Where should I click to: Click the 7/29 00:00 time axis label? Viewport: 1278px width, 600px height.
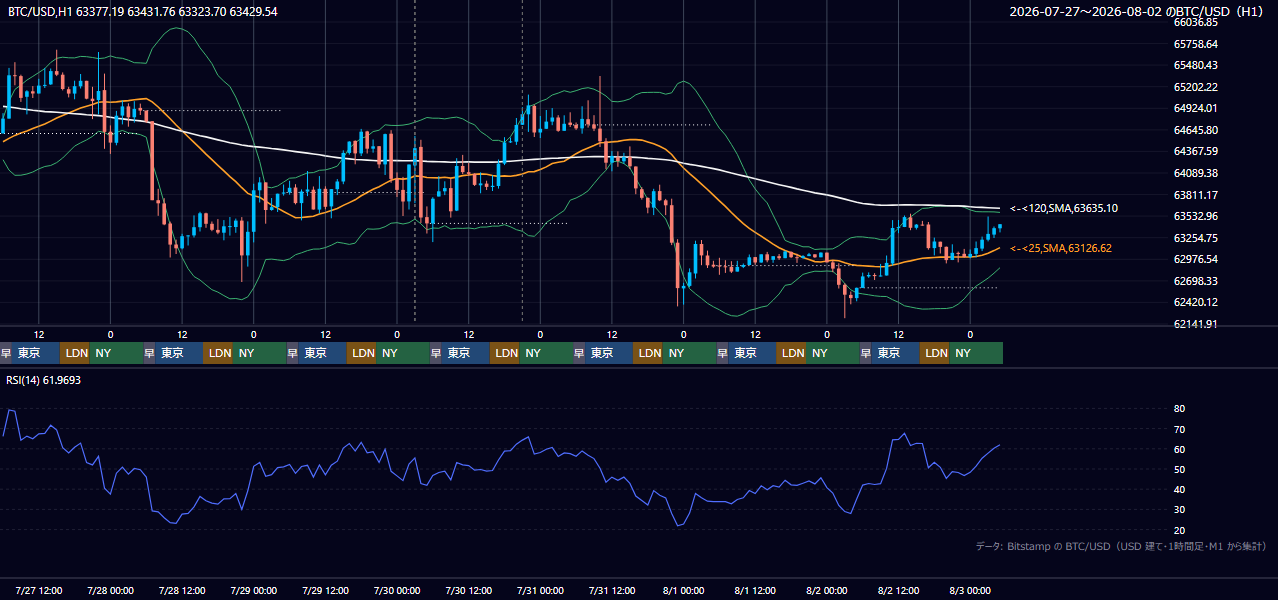[x=254, y=590]
